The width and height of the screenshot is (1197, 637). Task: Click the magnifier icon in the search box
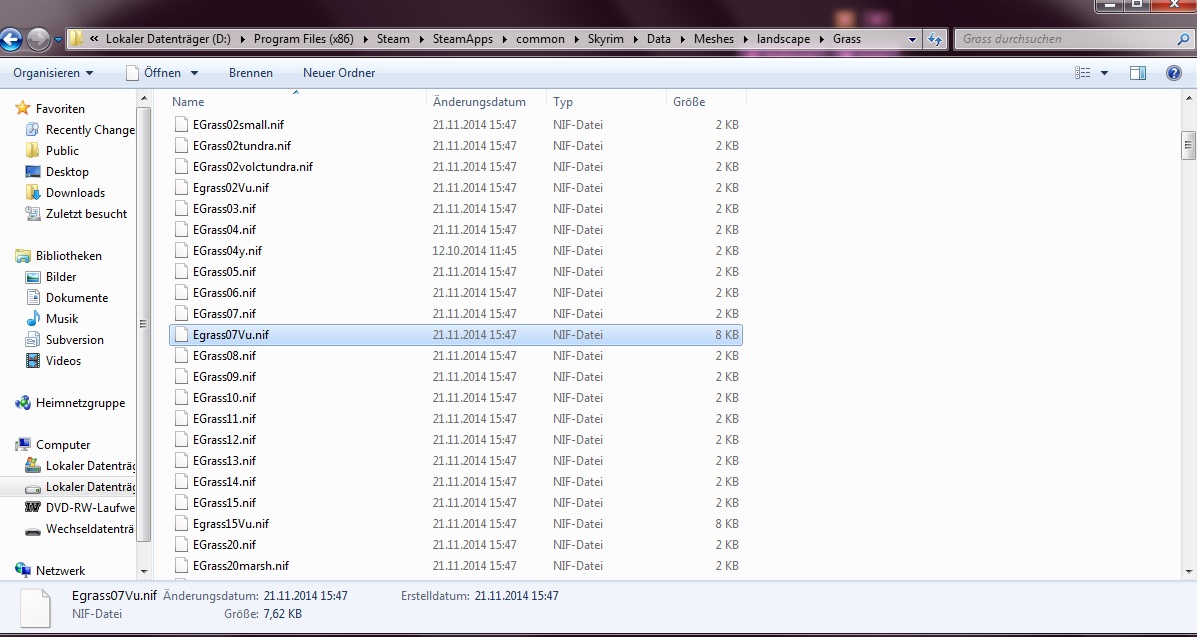click(x=1182, y=39)
